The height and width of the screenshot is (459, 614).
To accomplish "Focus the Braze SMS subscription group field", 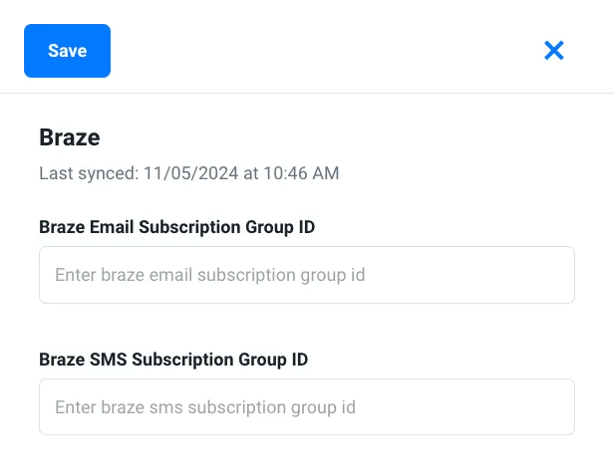I will [306, 407].
